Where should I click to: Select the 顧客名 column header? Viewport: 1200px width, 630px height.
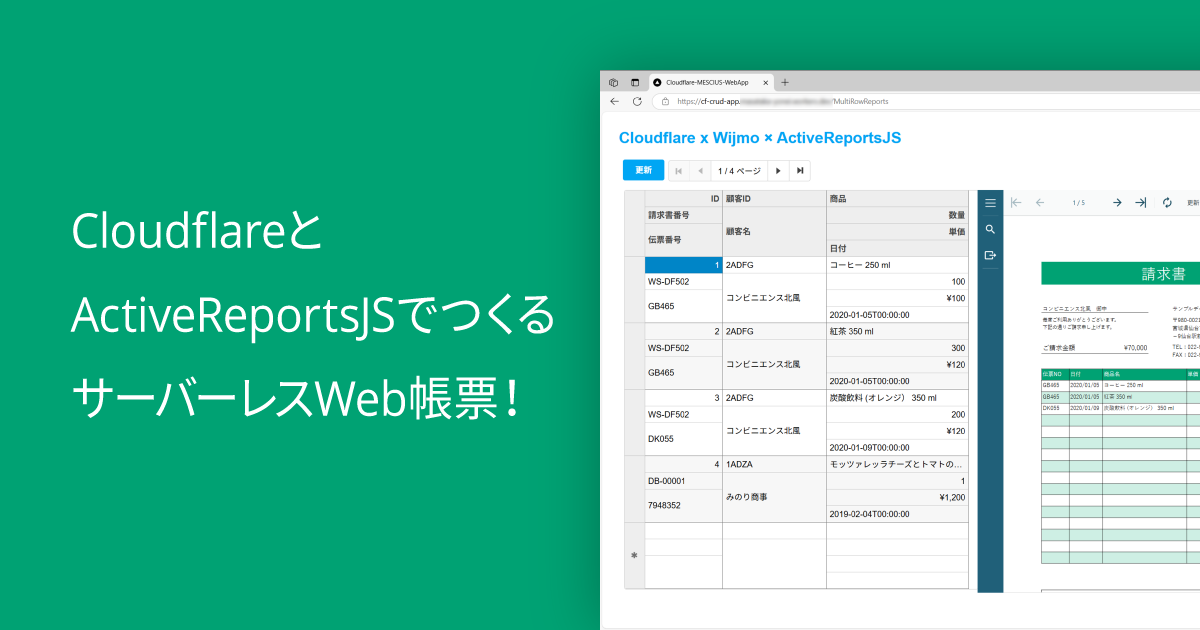coord(774,232)
